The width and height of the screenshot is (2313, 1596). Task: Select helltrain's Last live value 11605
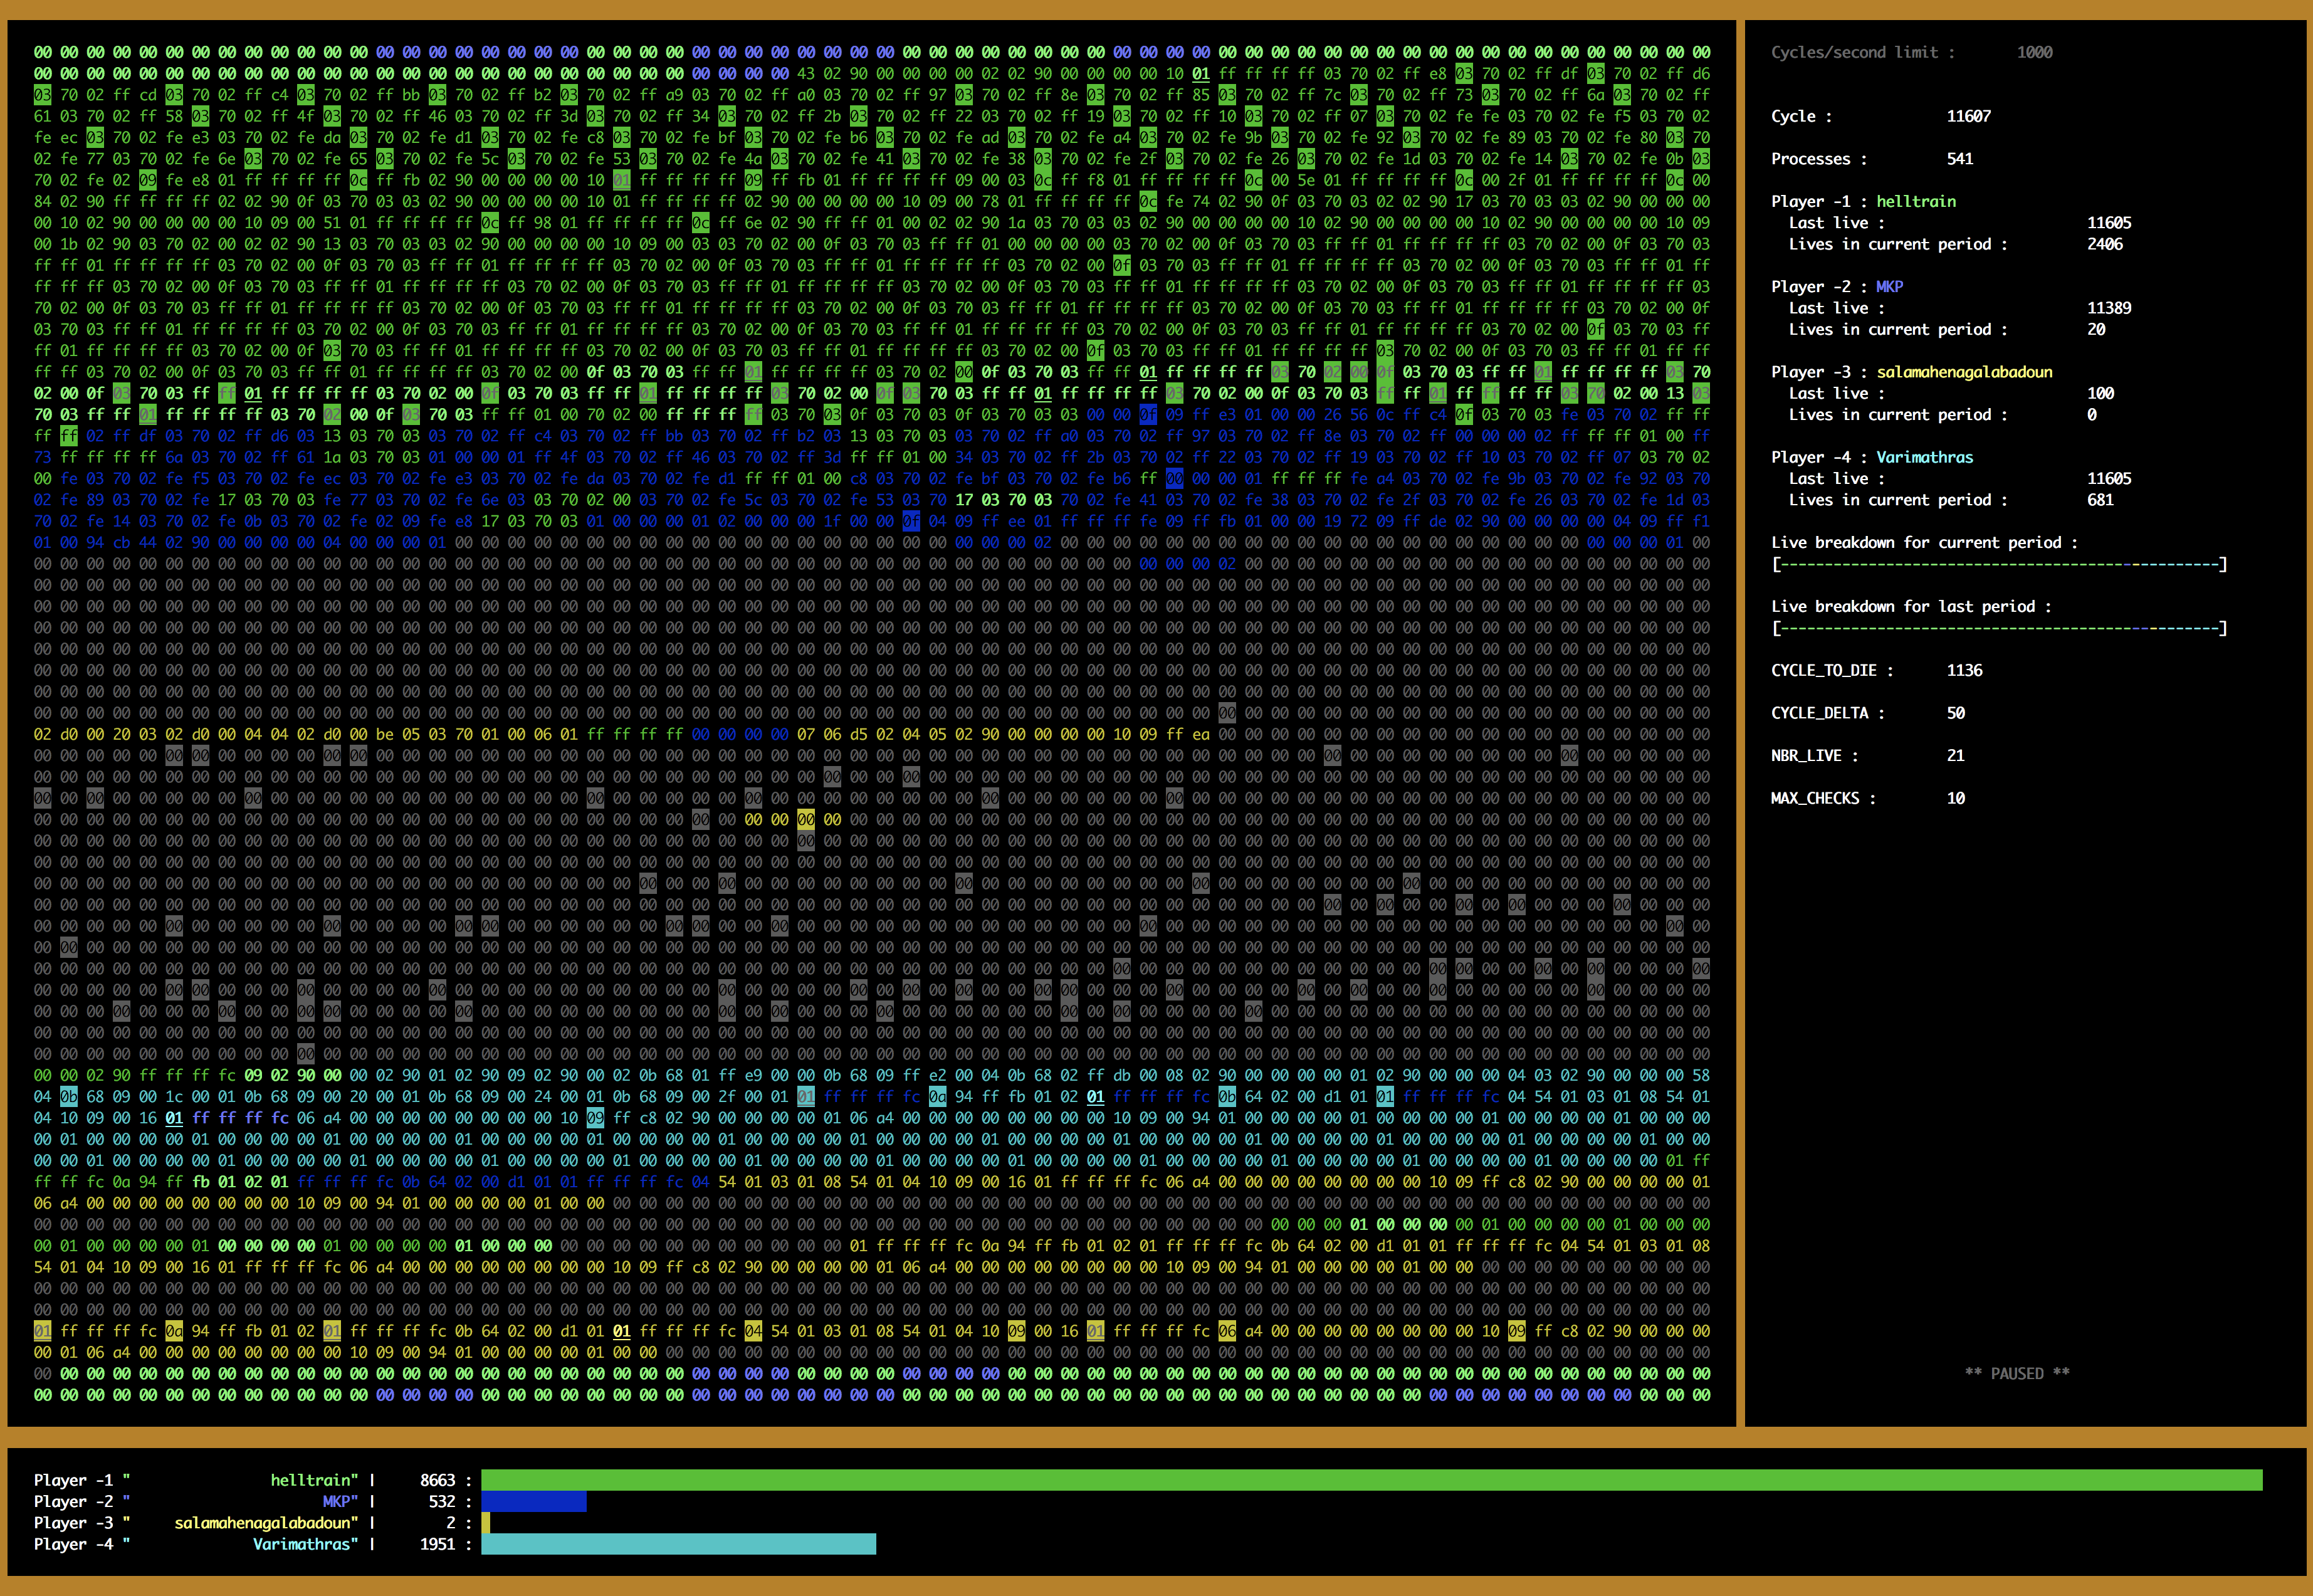(x=2109, y=223)
